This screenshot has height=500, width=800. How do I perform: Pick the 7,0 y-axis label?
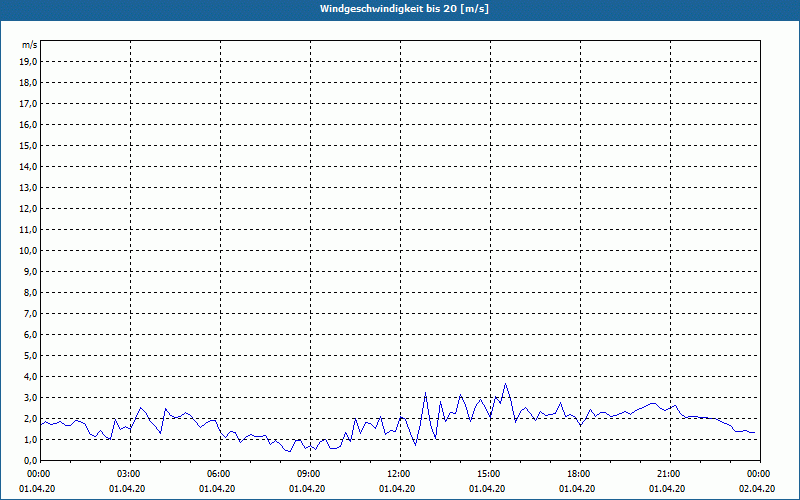point(30,313)
